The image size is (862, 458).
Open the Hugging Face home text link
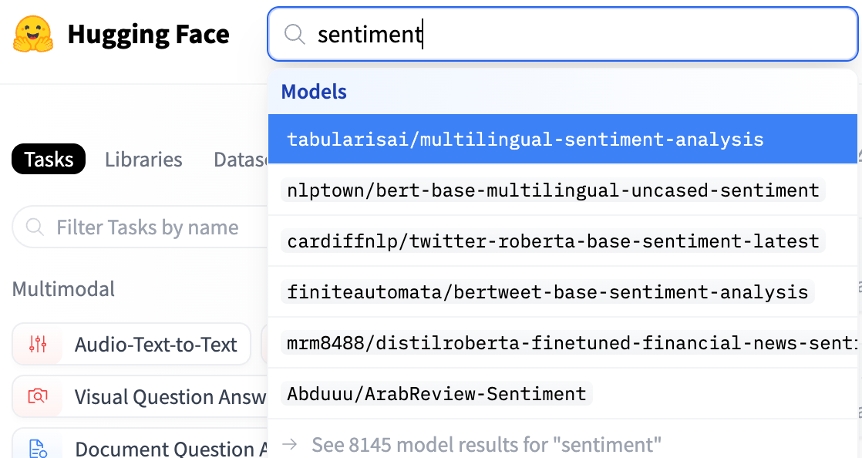148,34
